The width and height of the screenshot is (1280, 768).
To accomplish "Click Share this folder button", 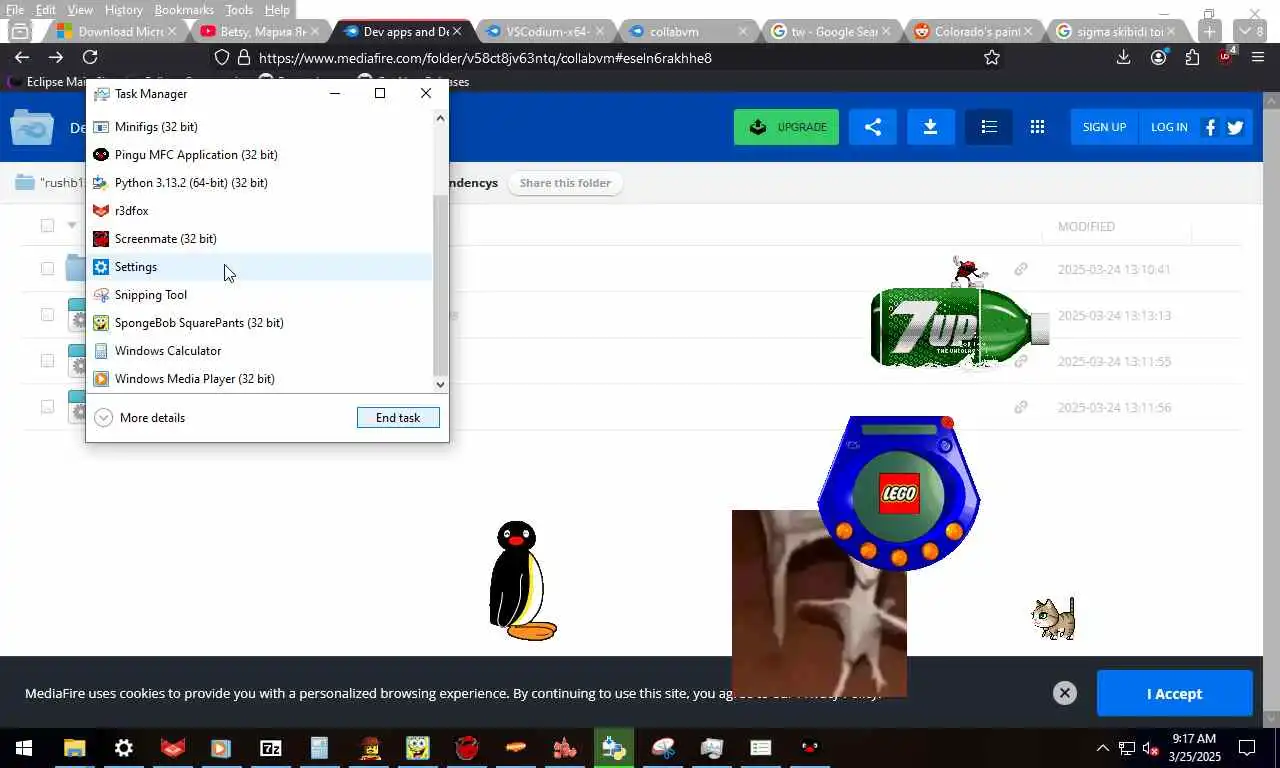I will click(x=565, y=183).
